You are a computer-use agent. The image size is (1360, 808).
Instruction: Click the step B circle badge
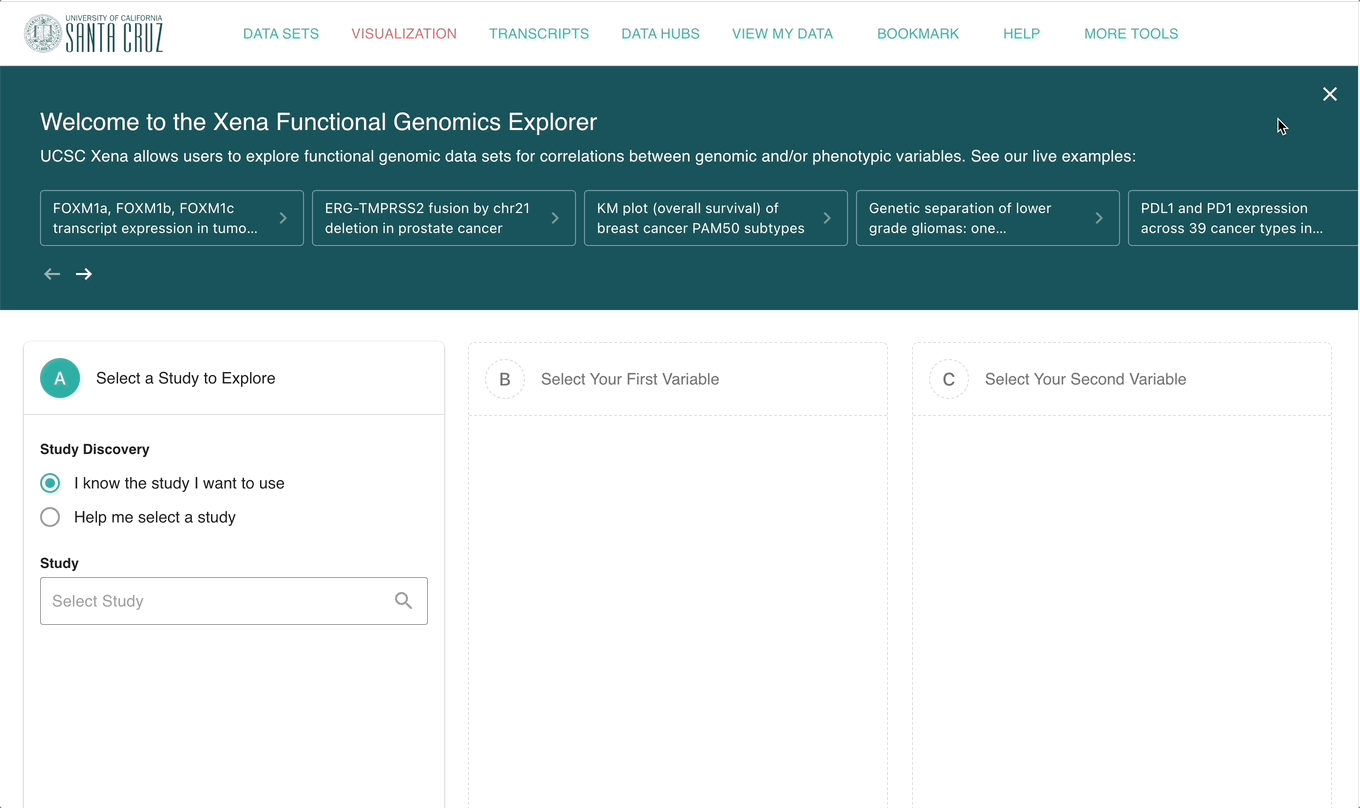pyautogui.click(x=505, y=379)
